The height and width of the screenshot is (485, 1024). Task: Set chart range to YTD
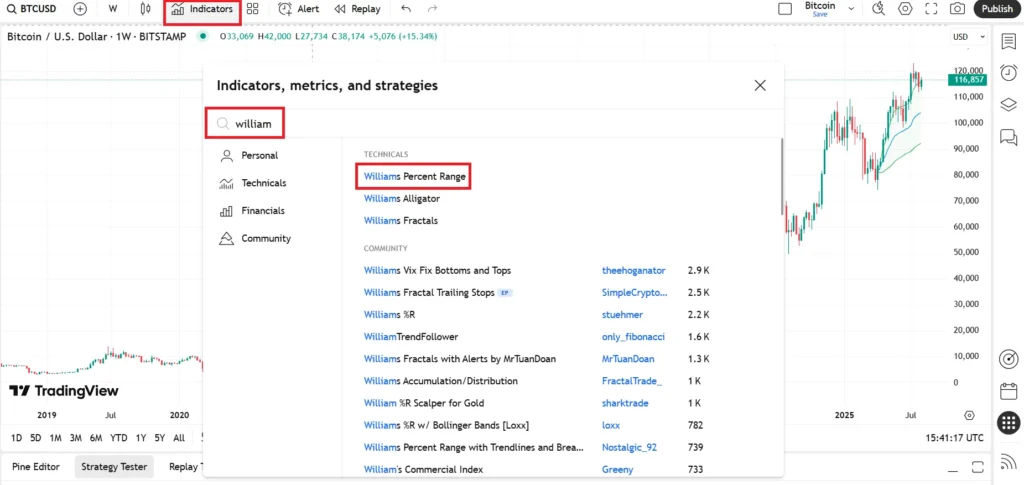118,438
